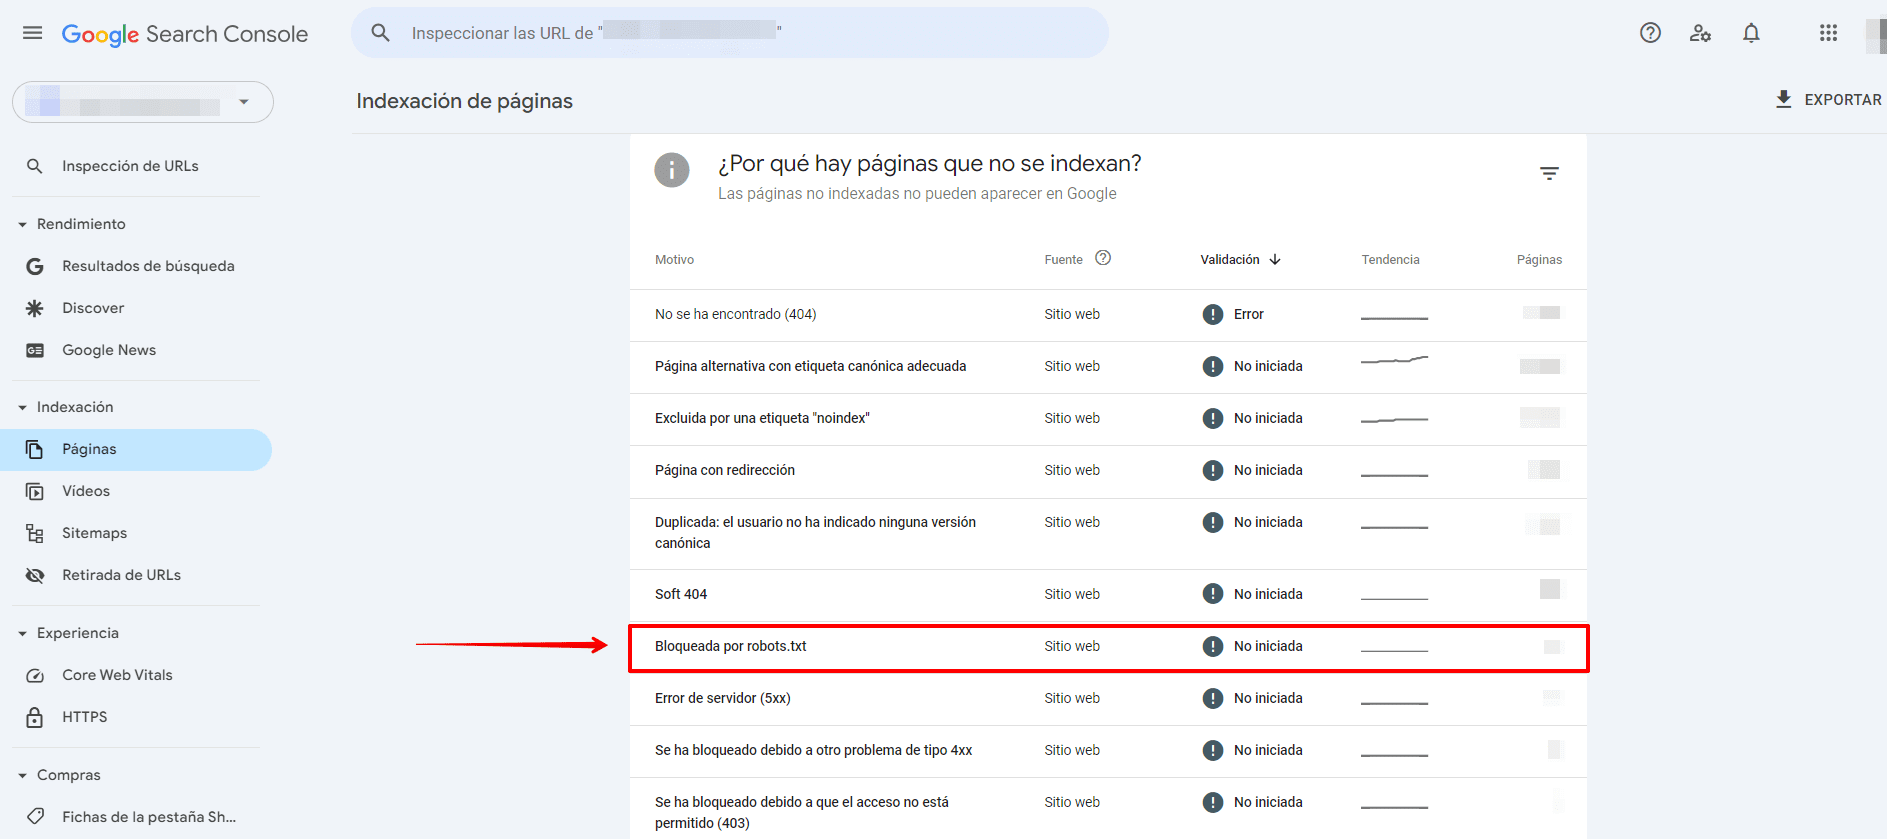Click the Inspección de URLs magnifier icon
Image resolution: width=1887 pixels, height=839 pixels.
[34, 166]
